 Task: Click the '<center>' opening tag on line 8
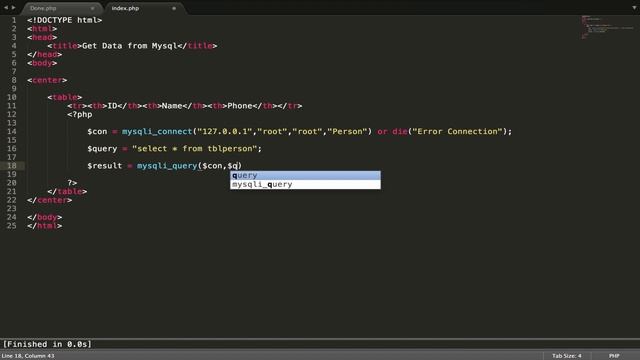pos(47,80)
